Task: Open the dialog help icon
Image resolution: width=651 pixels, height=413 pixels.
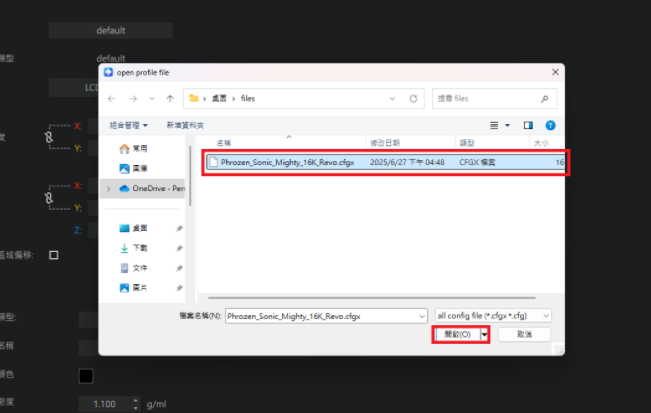Action: pyautogui.click(x=550, y=125)
